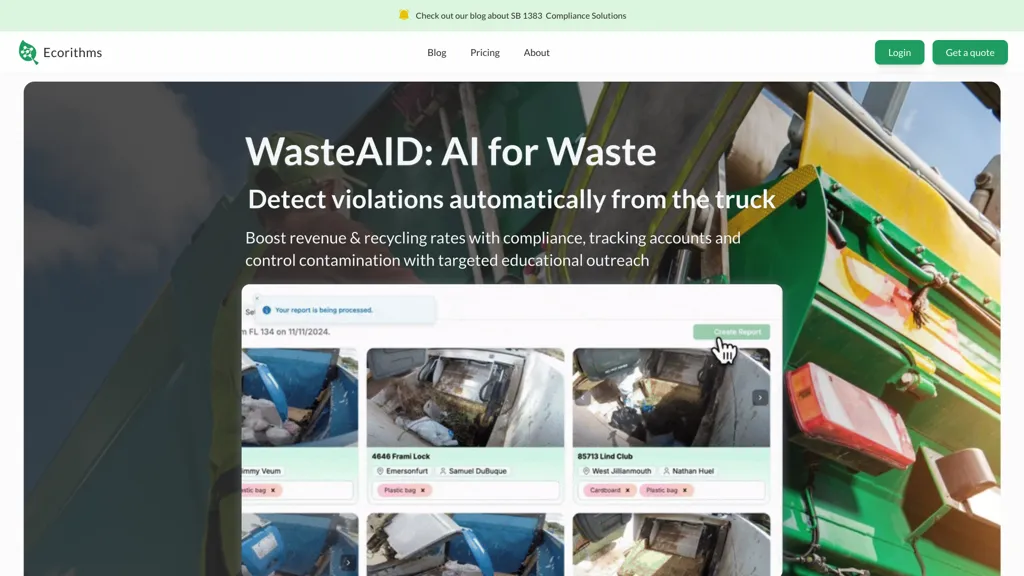Open the 4646 Frami Lock truck image

[x=465, y=397]
